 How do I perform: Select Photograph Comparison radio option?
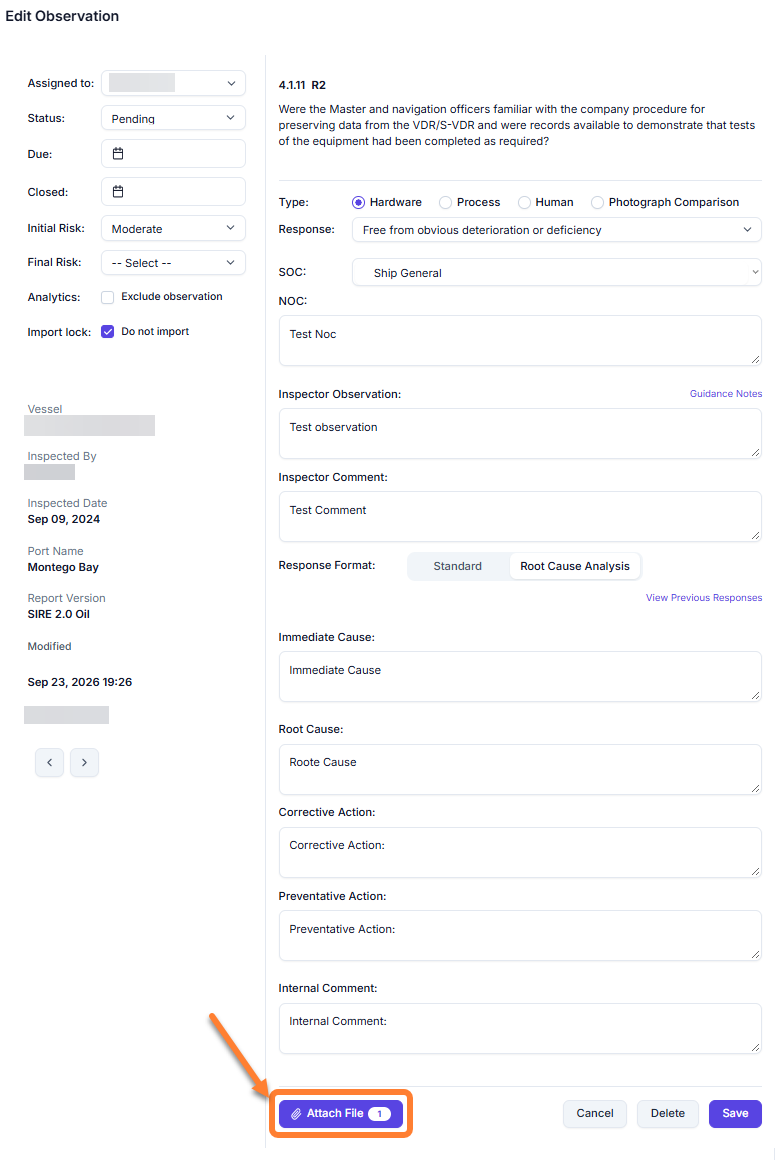click(x=598, y=203)
